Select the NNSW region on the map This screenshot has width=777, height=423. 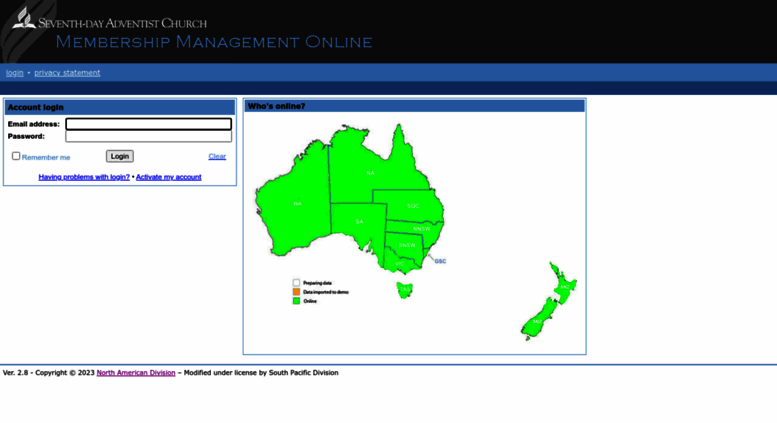point(416,228)
